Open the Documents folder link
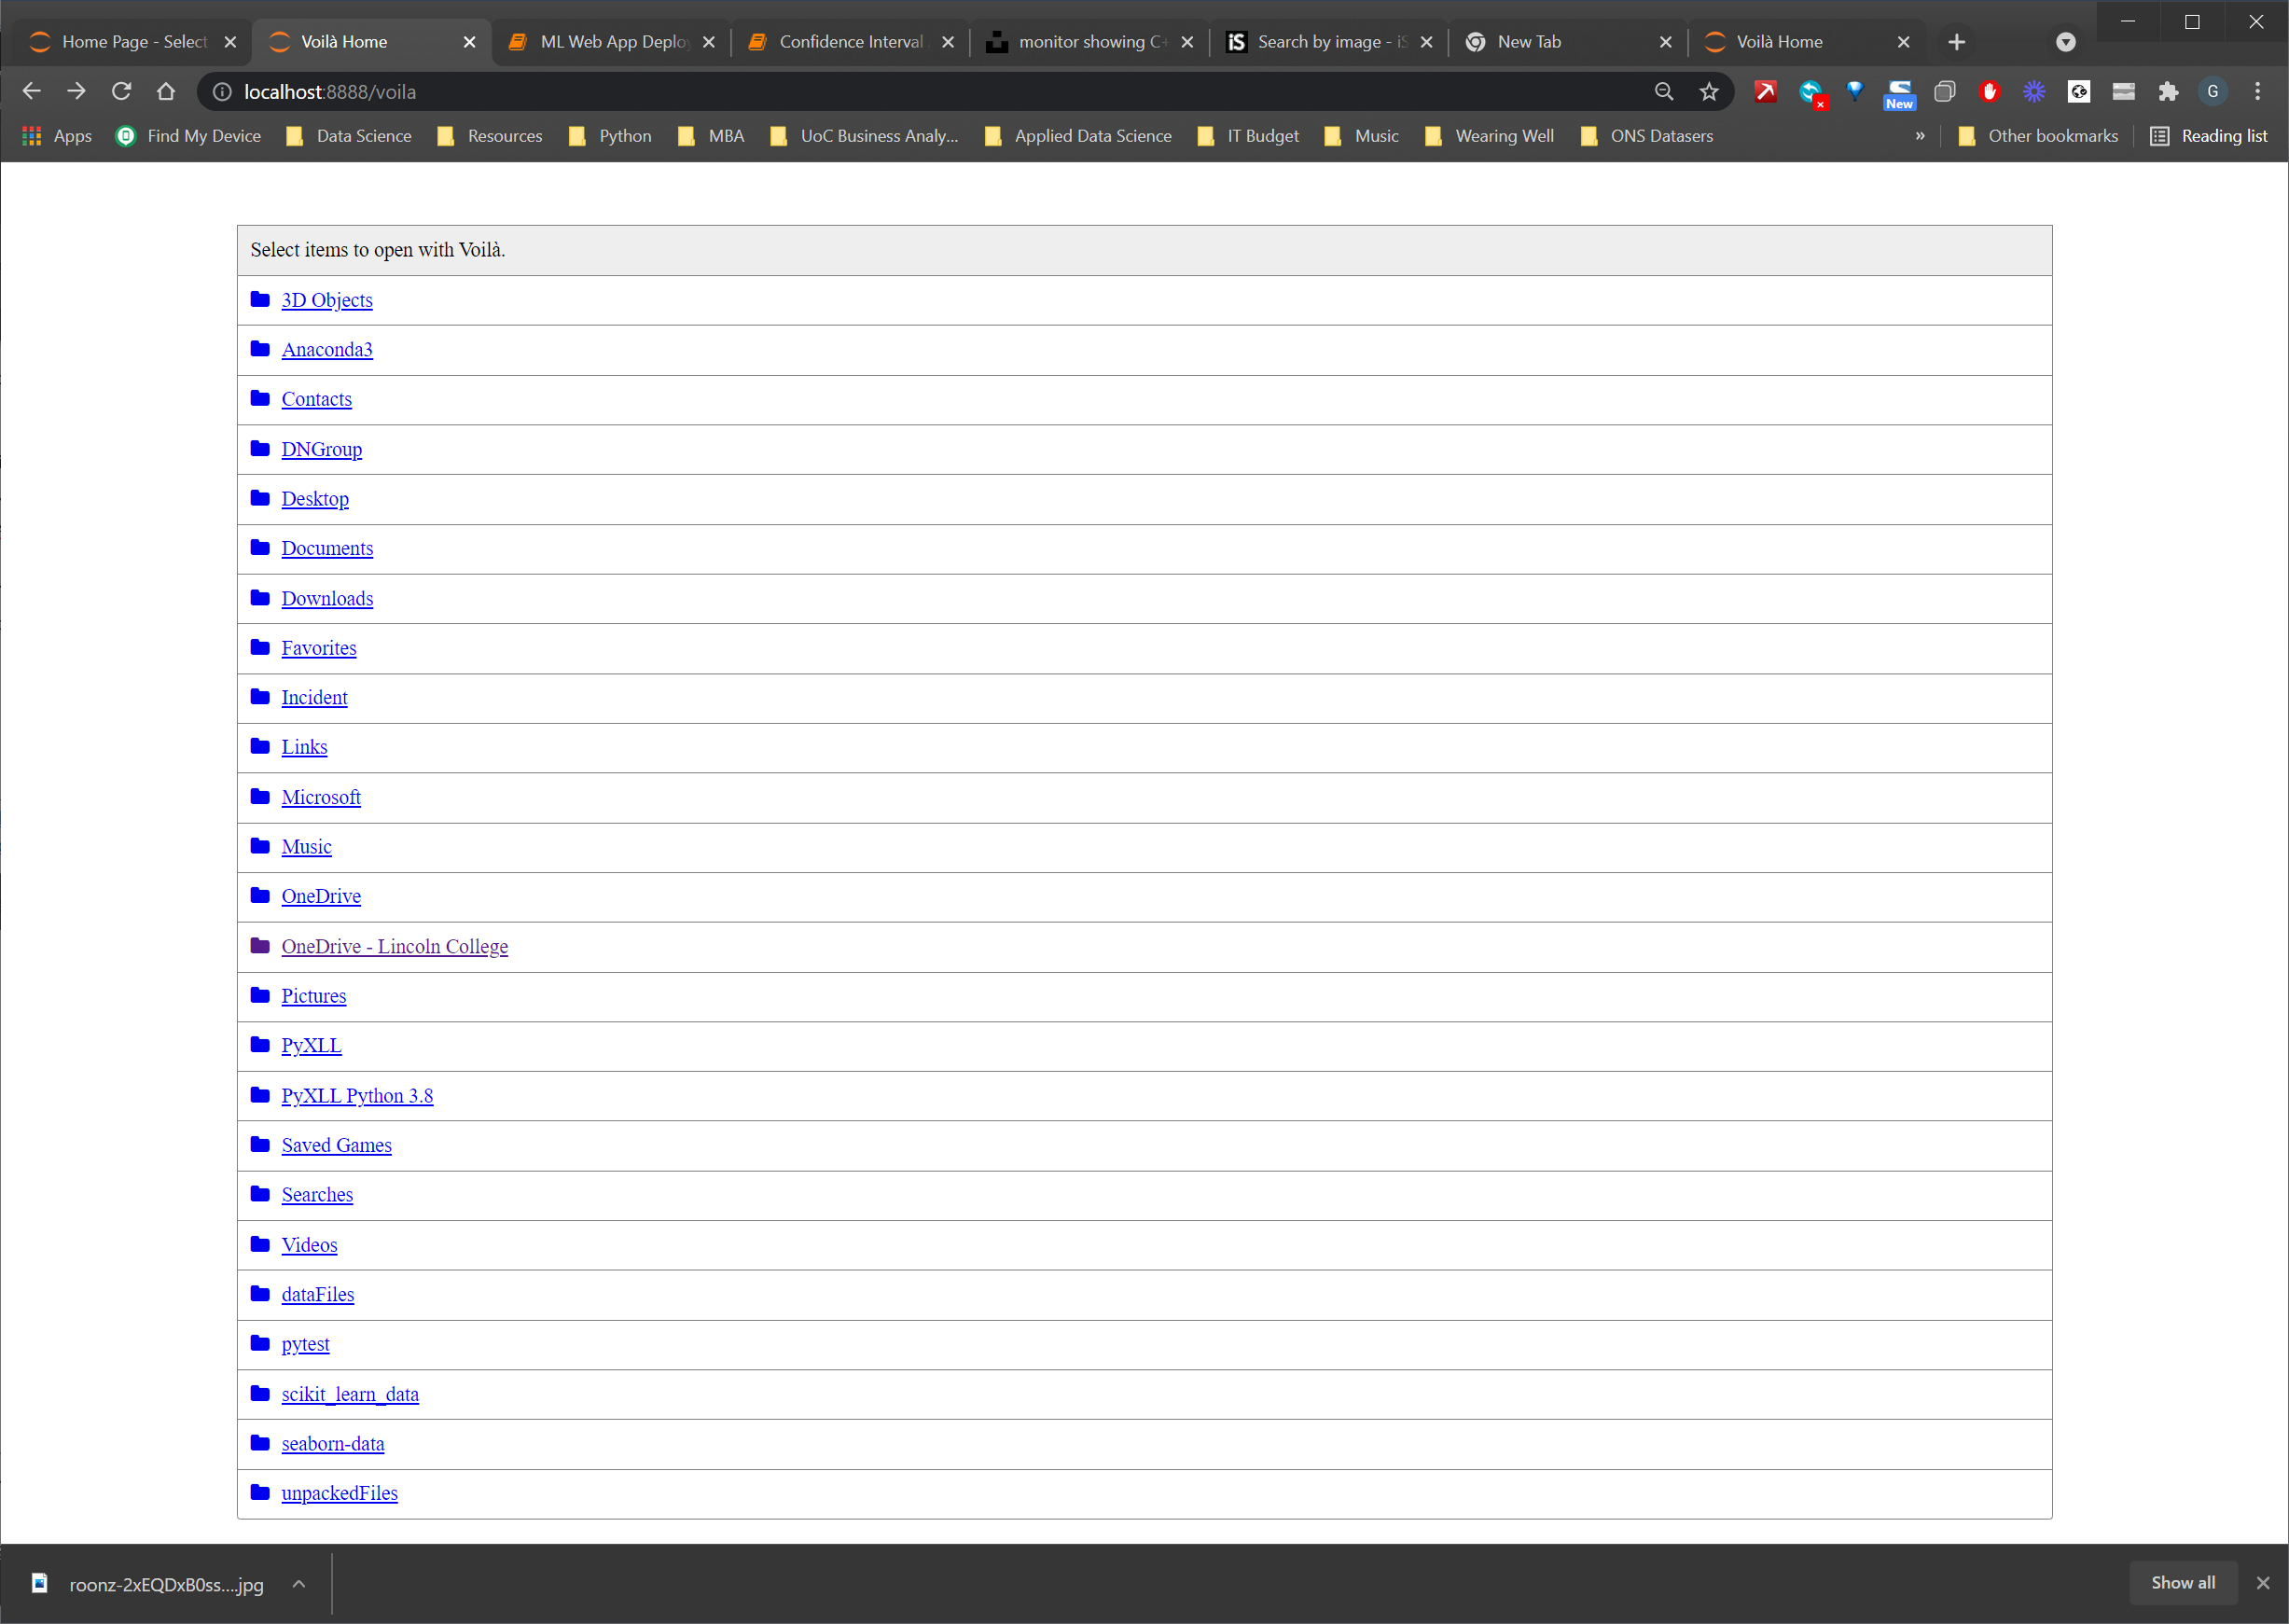This screenshot has height=1624, width=2289. point(327,548)
